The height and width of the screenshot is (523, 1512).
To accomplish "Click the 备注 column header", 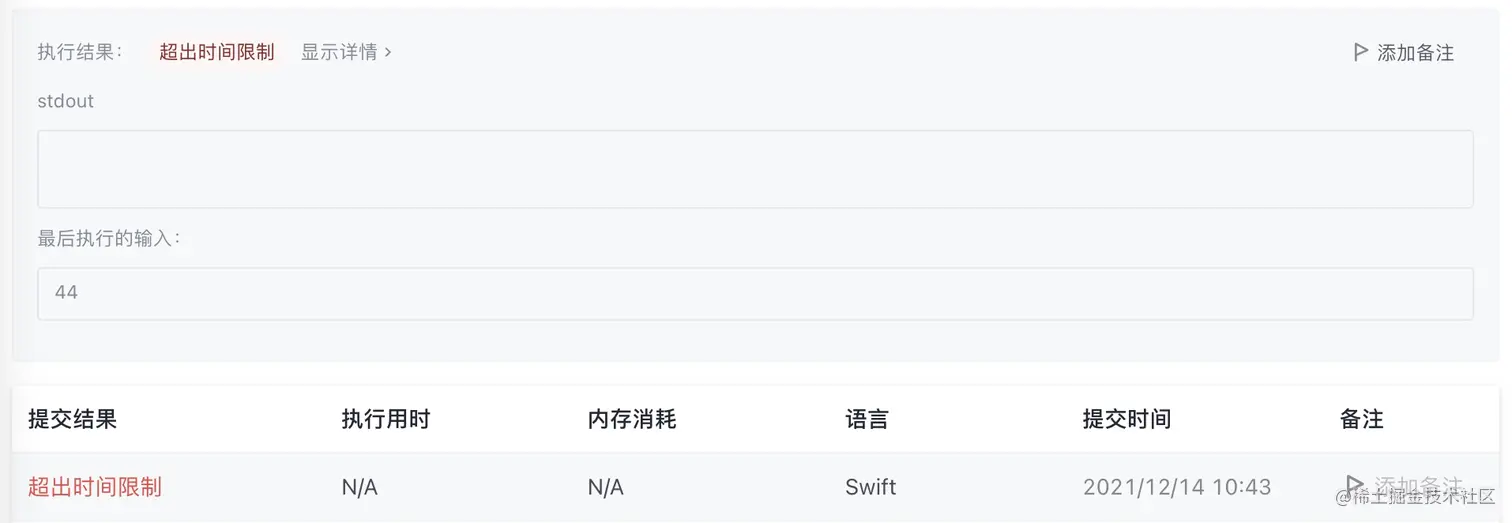I will coord(1361,419).
